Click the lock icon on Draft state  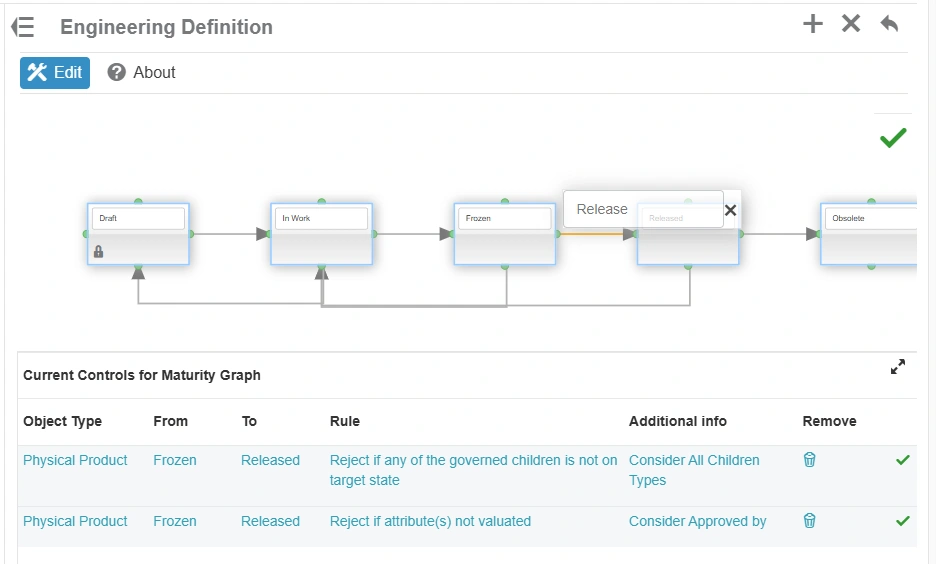coord(98,251)
